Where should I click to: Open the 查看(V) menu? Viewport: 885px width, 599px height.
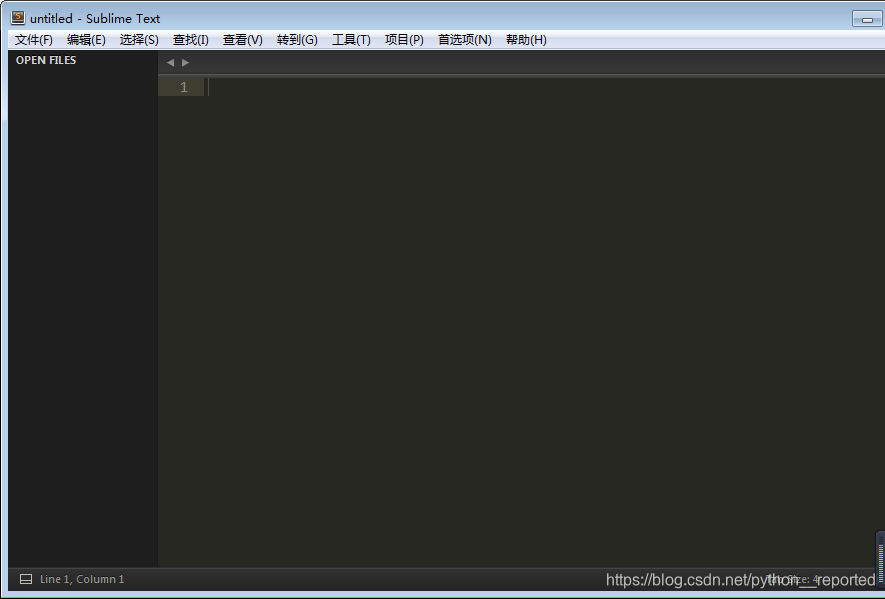tap(243, 40)
